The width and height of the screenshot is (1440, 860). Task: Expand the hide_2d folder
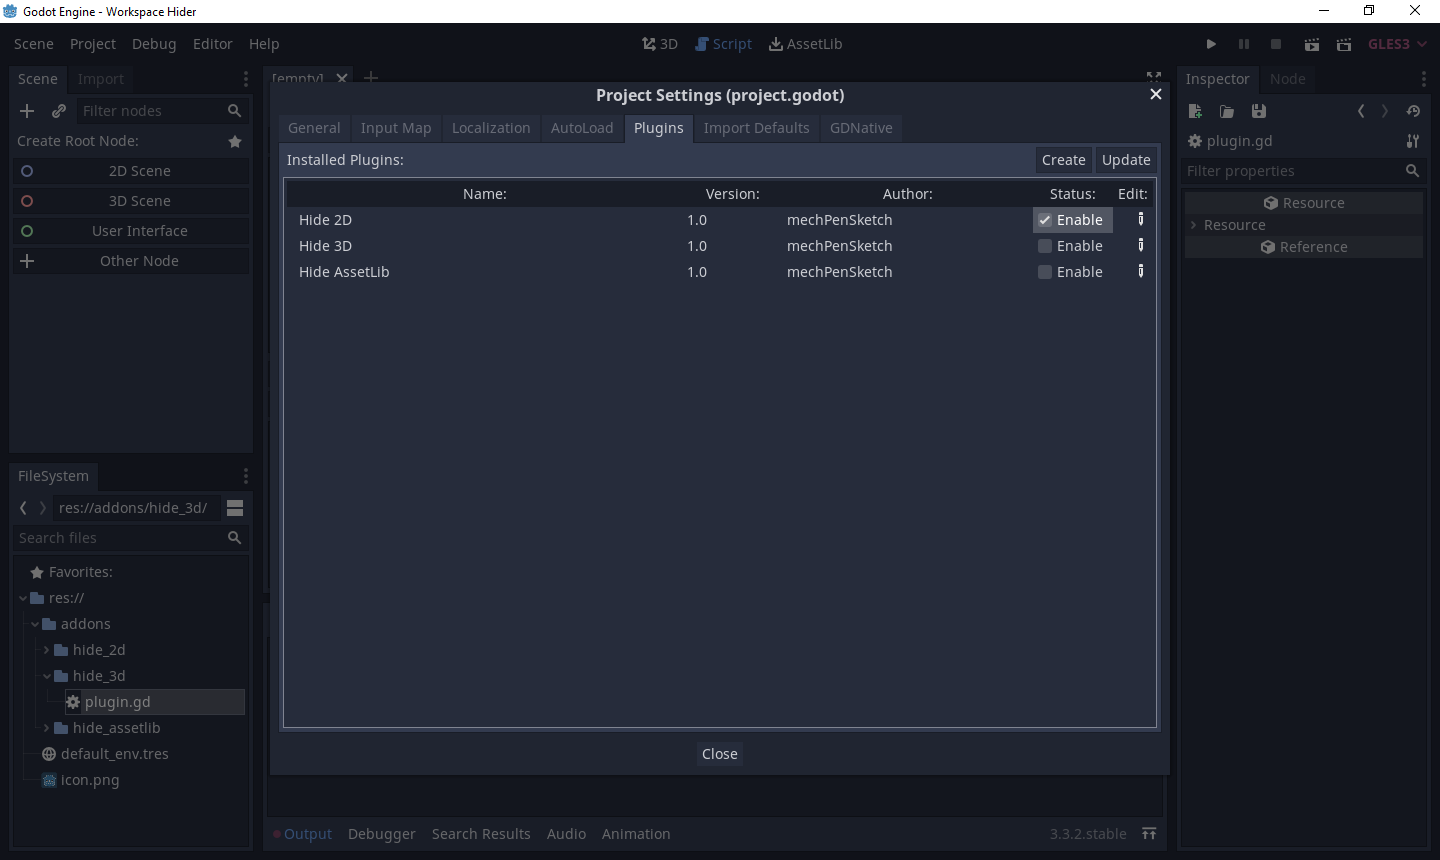47,650
